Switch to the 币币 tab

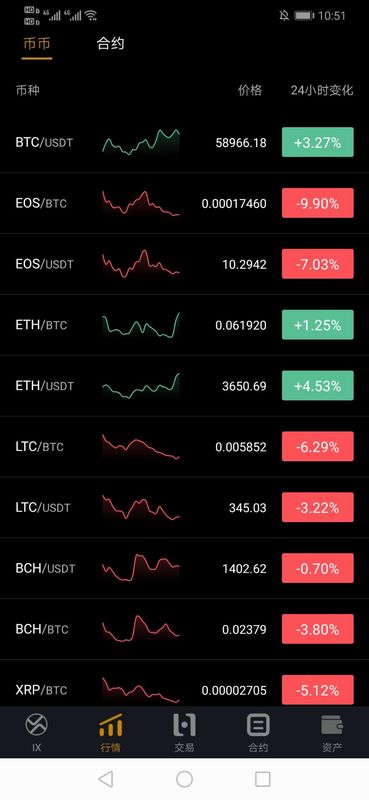pyautogui.click(x=37, y=44)
